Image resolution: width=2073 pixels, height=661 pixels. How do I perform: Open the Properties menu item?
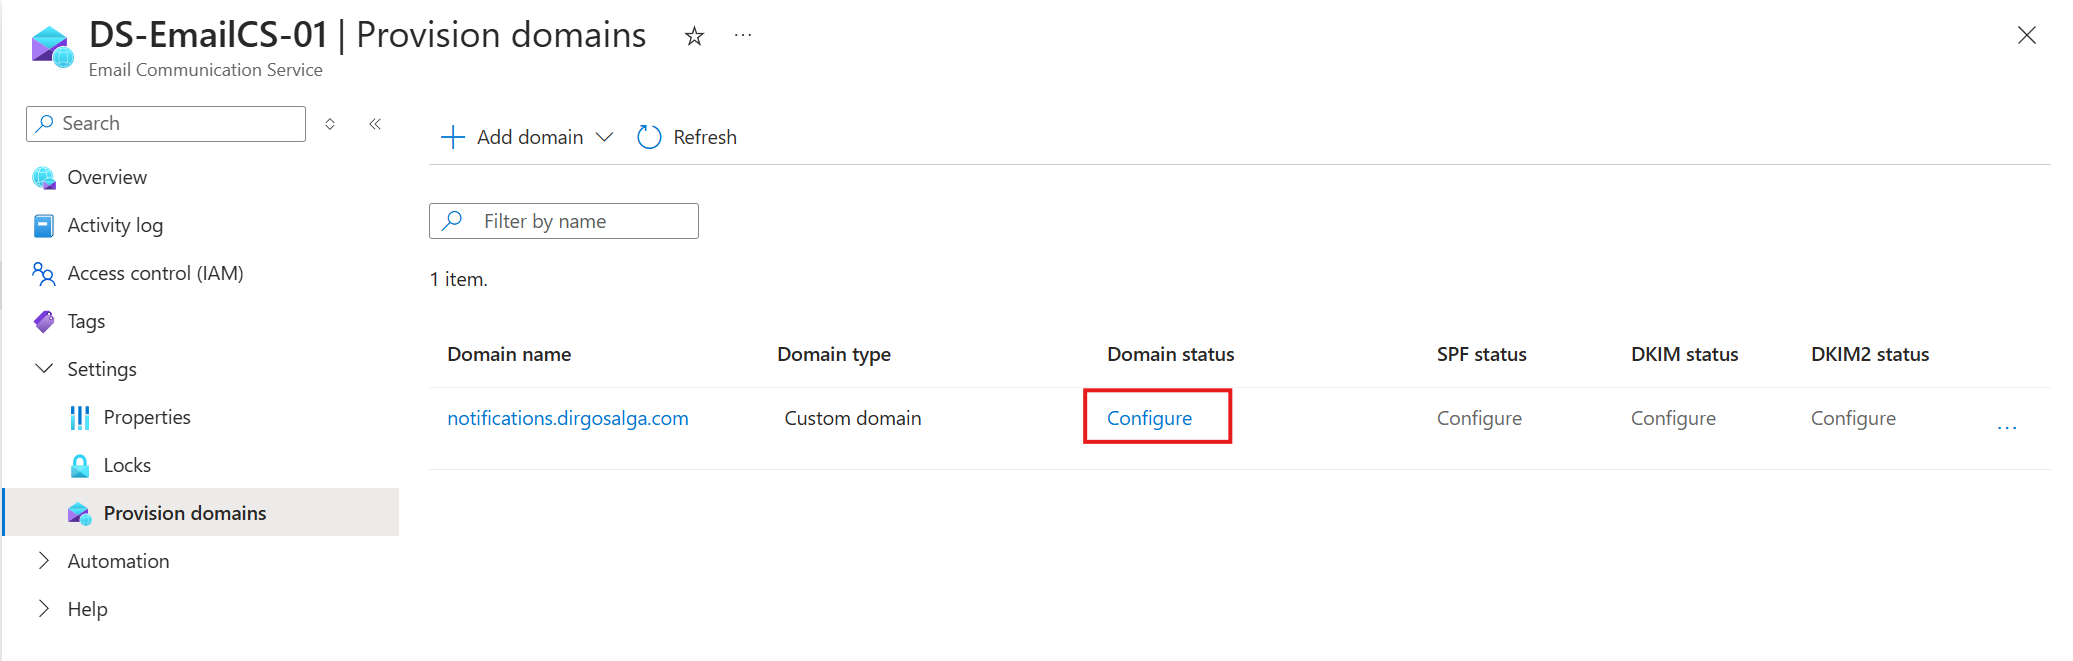click(x=146, y=417)
